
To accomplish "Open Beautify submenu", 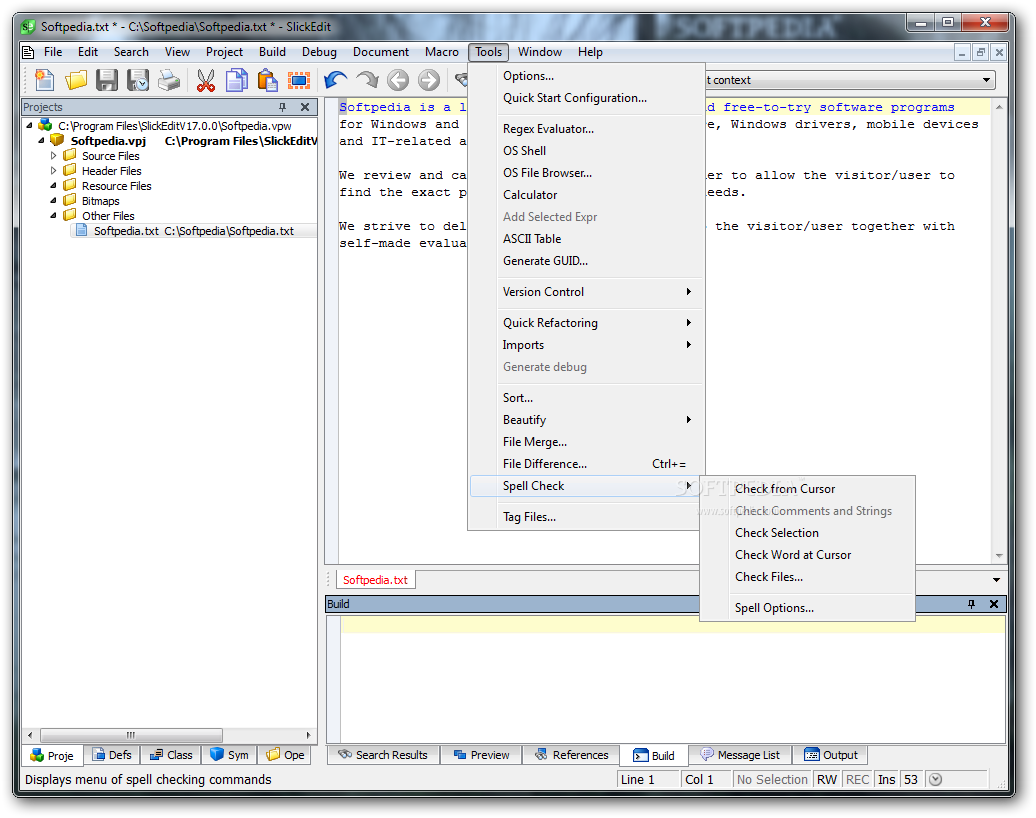I will (x=587, y=420).
